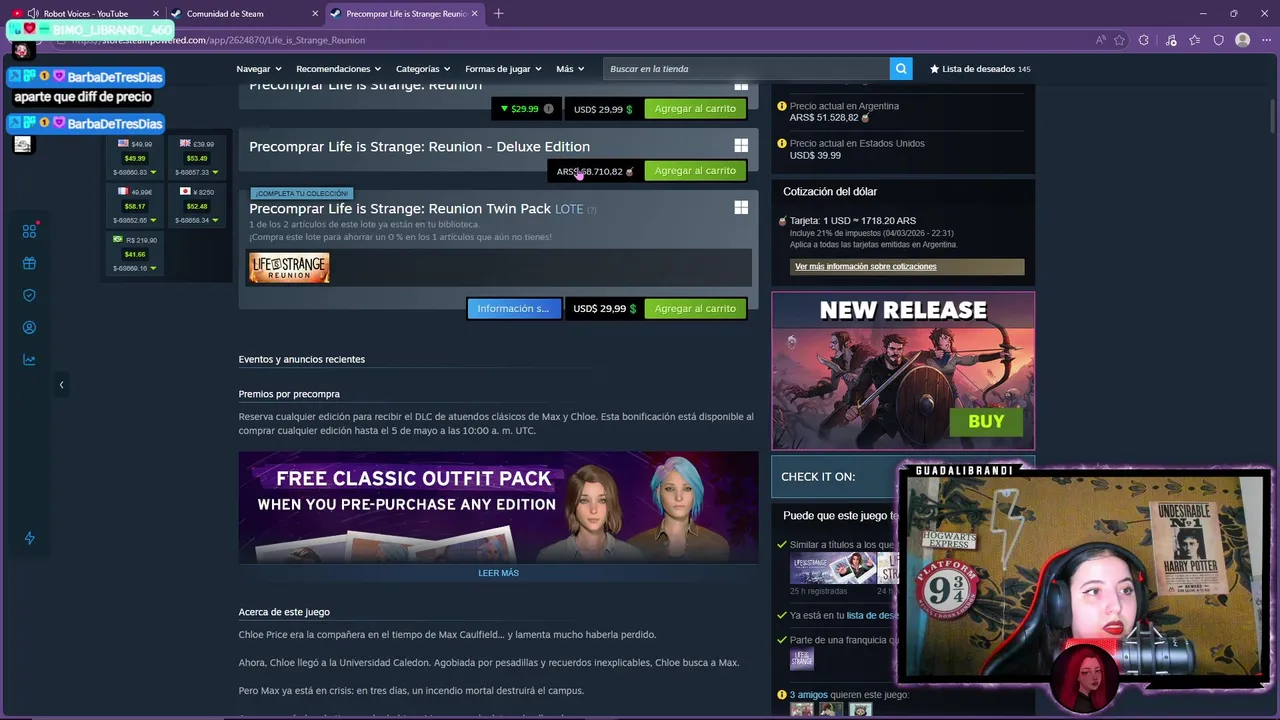
Task: Open lista de deseos link in sidebar
Action: (872, 616)
